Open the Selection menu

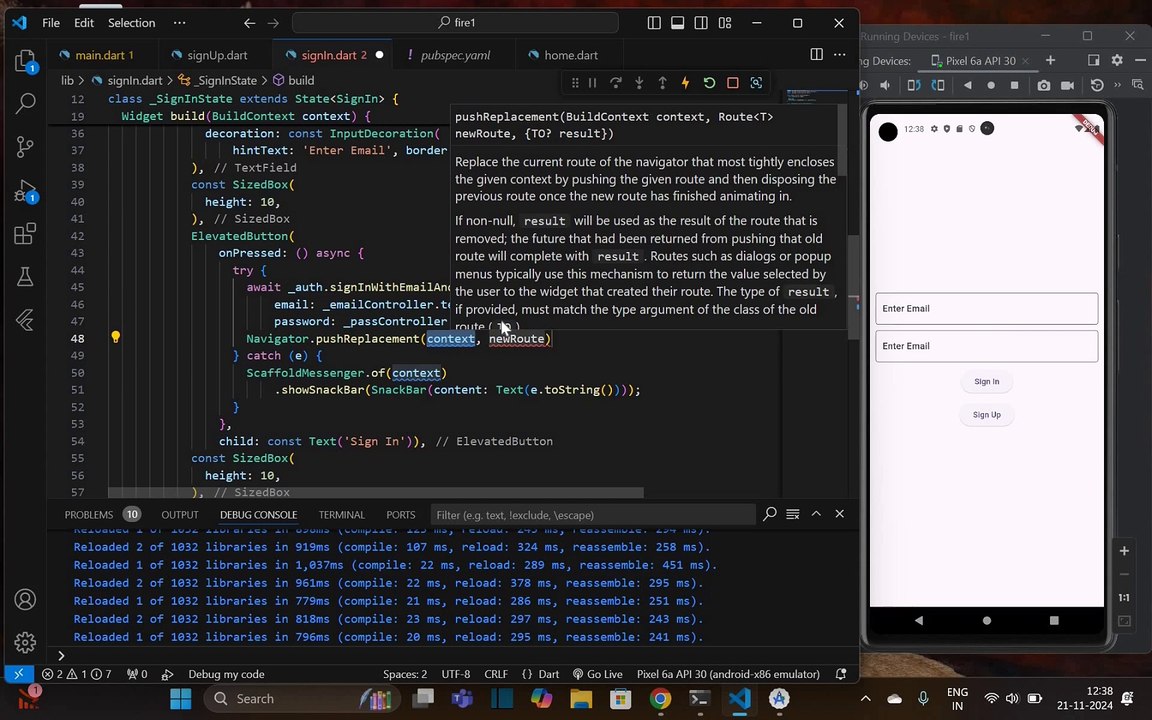pos(132,23)
